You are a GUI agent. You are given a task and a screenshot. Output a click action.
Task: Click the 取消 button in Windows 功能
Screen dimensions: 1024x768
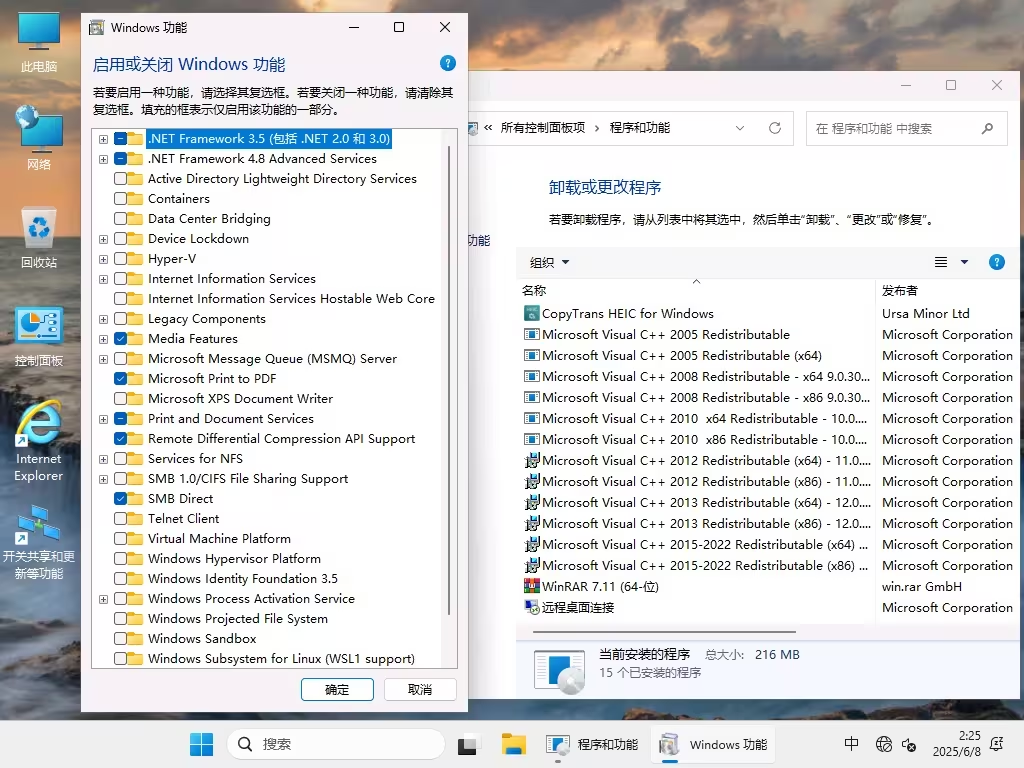(420, 690)
